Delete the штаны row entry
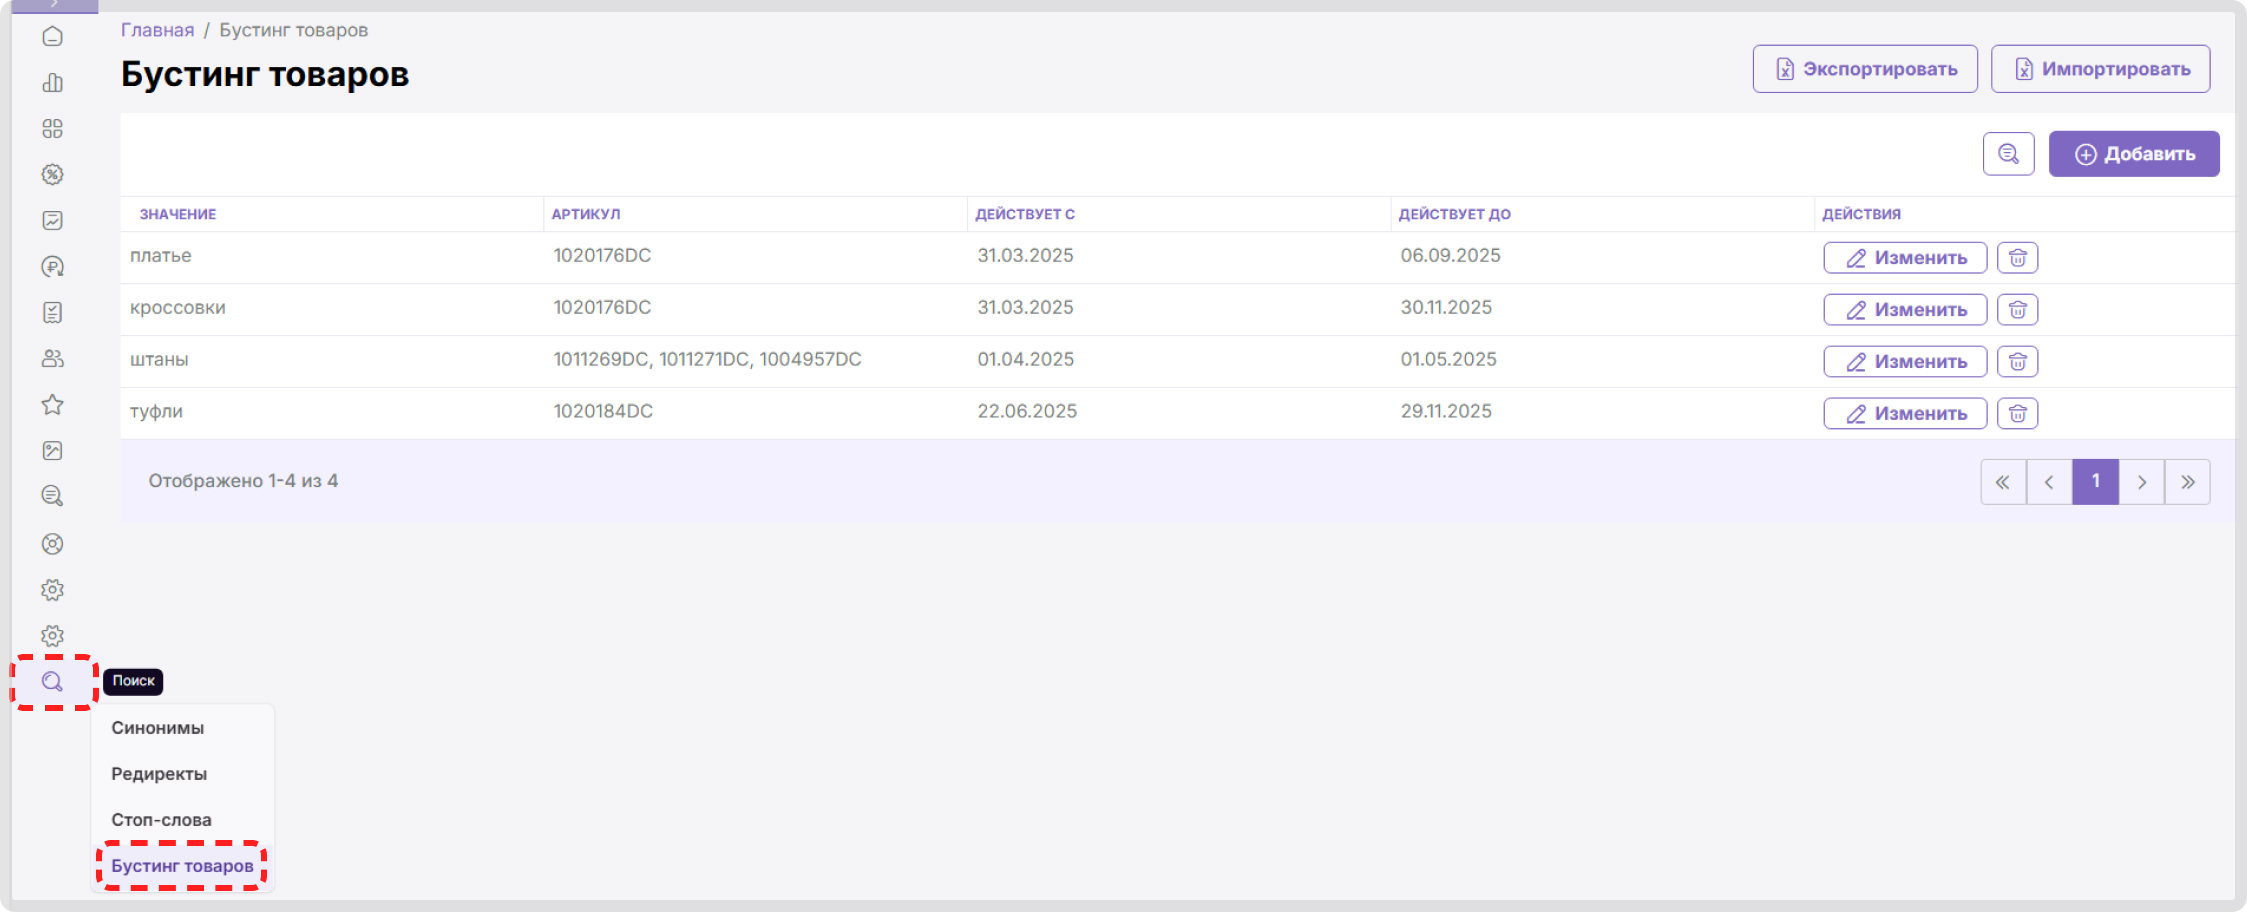The height and width of the screenshot is (912, 2247). 2017,362
